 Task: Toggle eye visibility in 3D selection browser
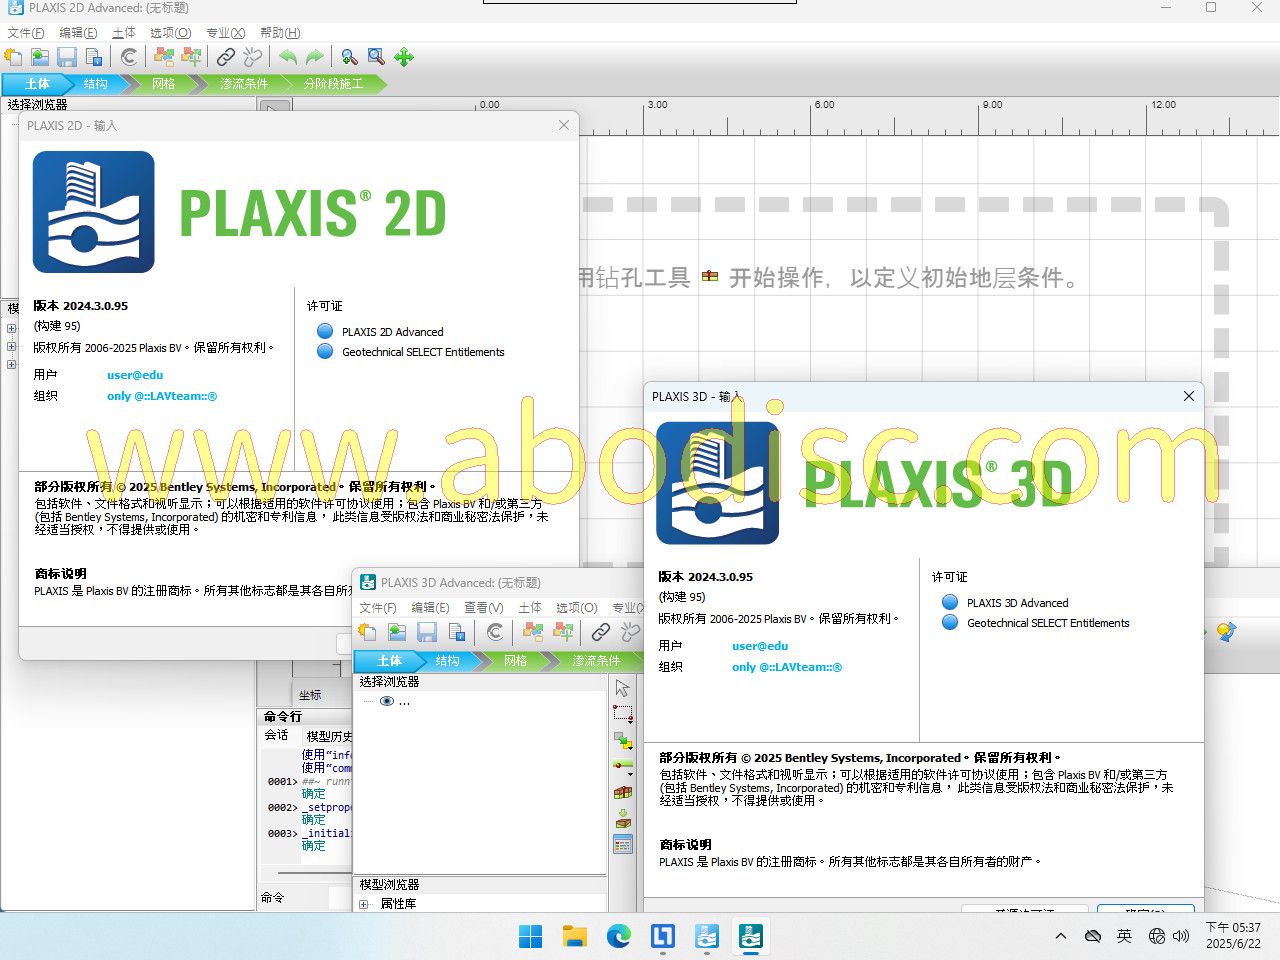(x=387, y=701)
